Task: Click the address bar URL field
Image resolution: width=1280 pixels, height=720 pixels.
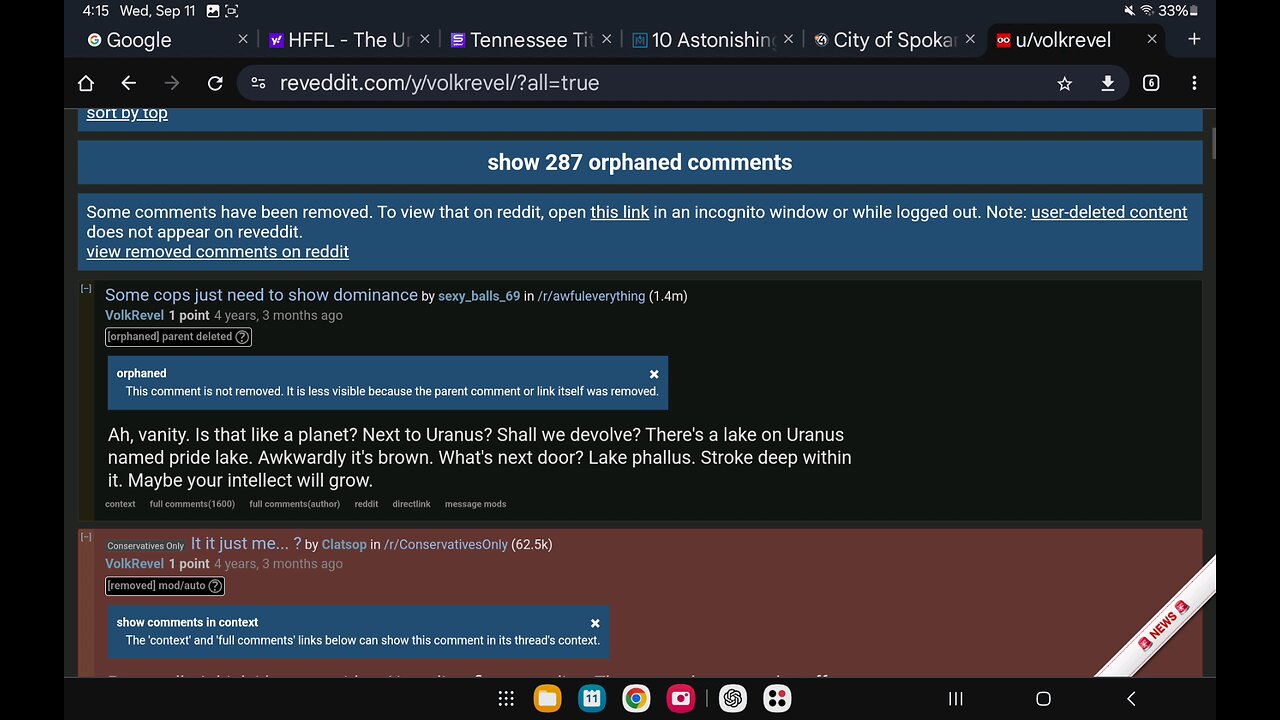Action: coord(640,83)
